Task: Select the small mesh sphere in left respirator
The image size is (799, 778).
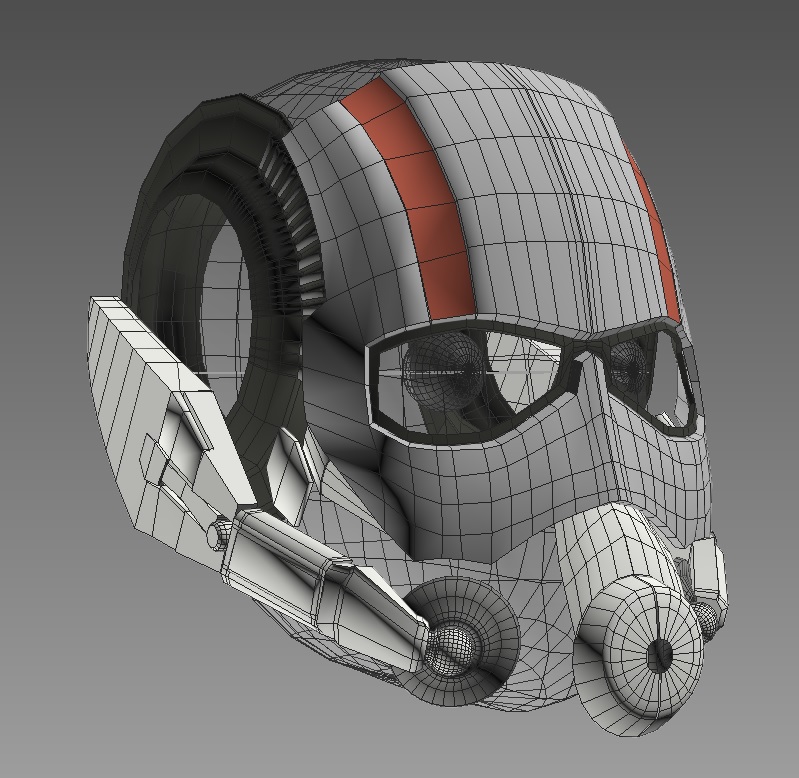Action: click(x=452, y=646)
